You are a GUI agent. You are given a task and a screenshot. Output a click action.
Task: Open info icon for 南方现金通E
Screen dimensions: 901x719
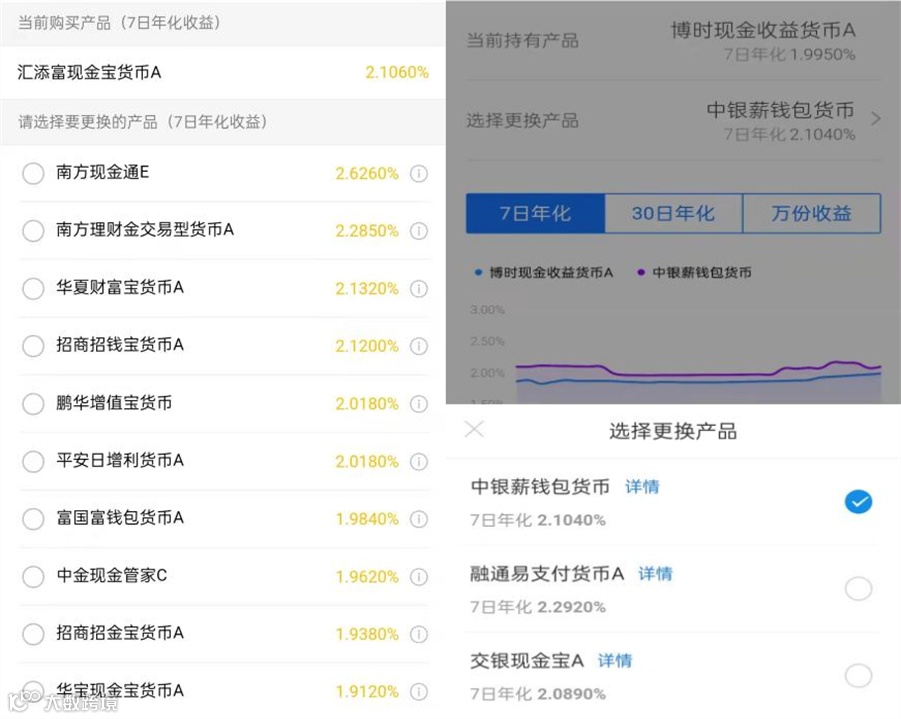click(419, 174)
